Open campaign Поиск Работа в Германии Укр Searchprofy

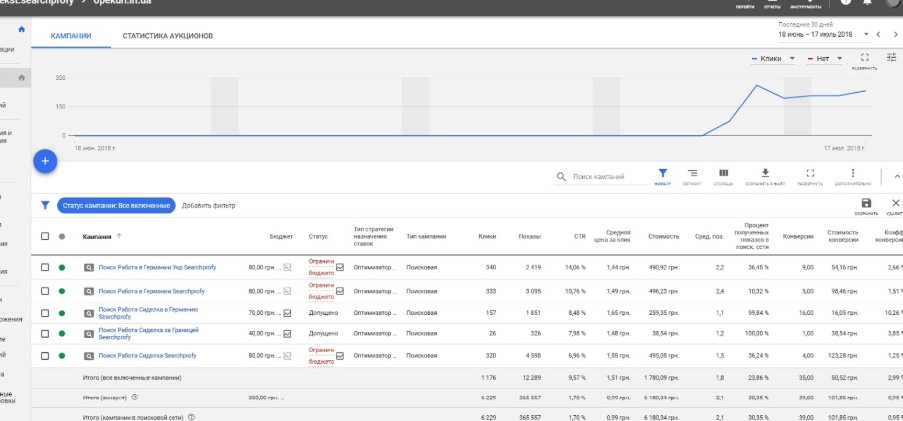[158, 267]
